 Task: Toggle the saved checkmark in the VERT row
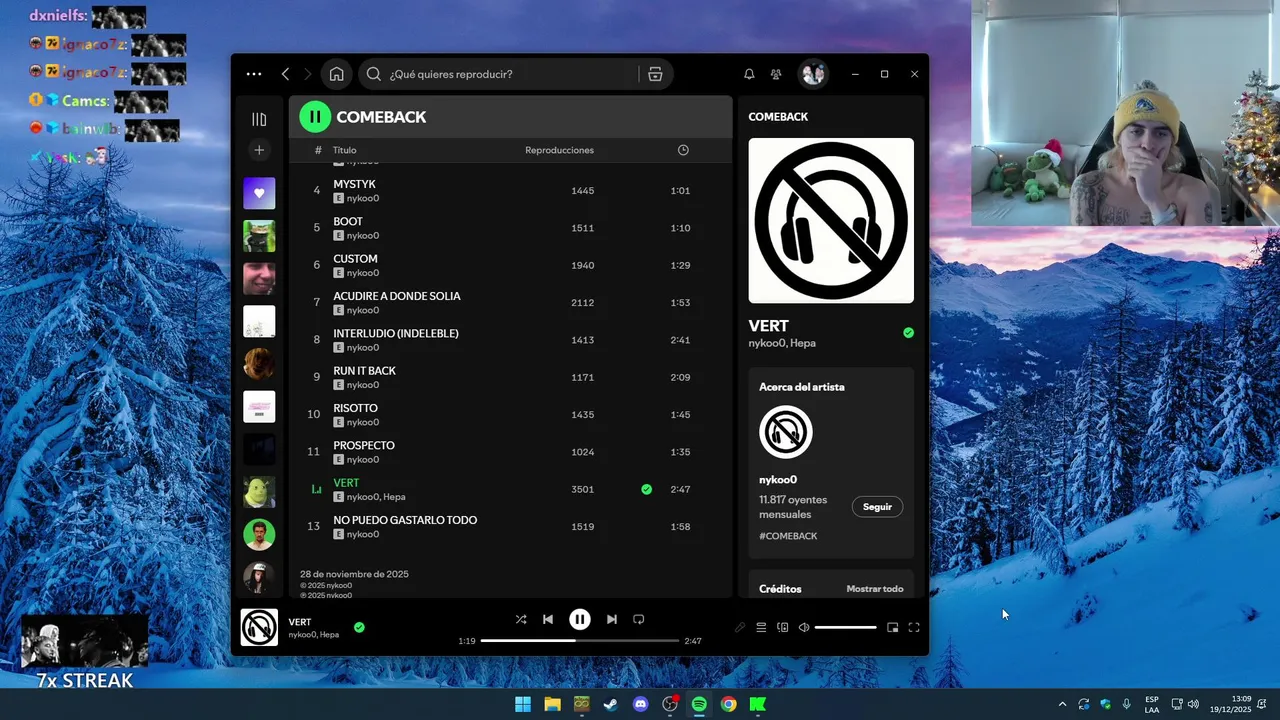pos(646,489)
